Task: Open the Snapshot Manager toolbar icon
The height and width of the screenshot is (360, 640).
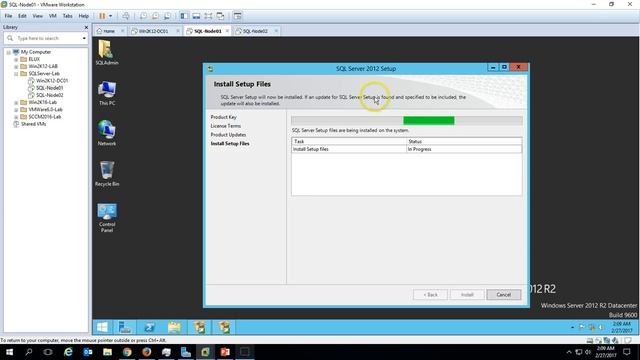Action: point(167,16)
